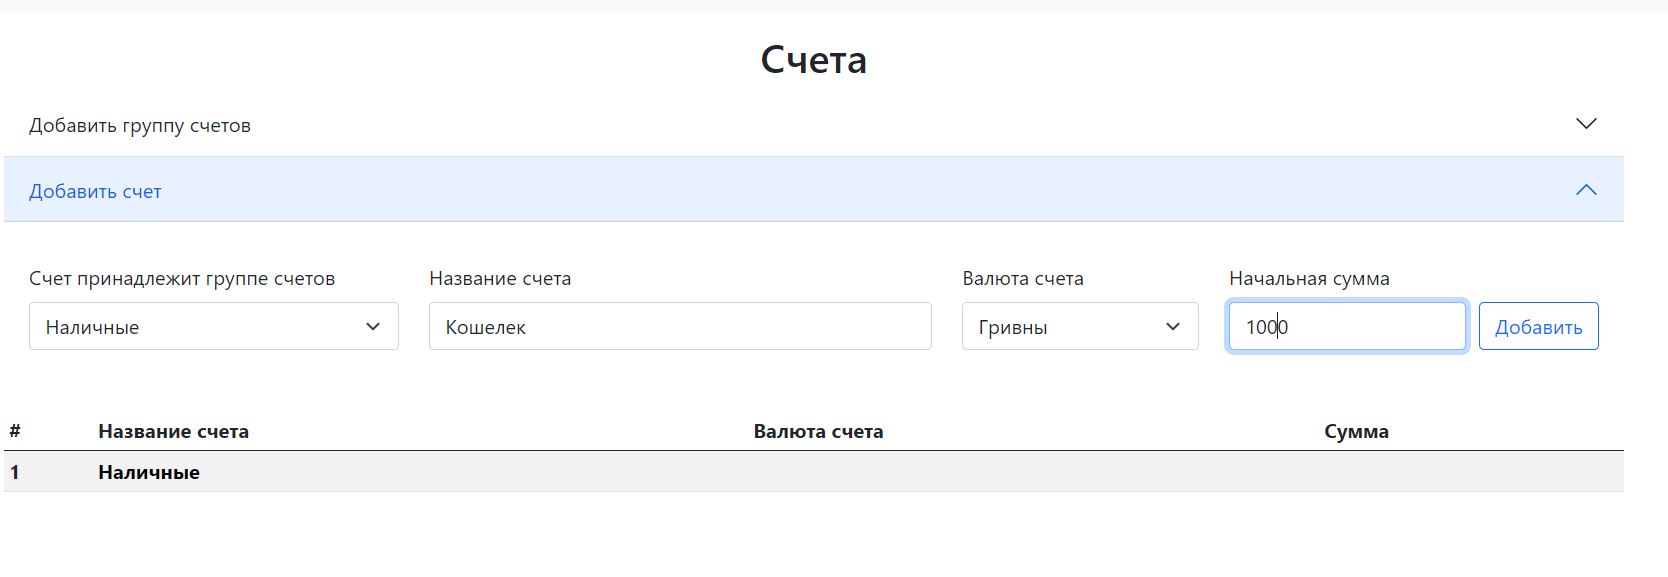Click the # column header in the table
This screenshot has height=577, width=1668.
pos(15,432)
